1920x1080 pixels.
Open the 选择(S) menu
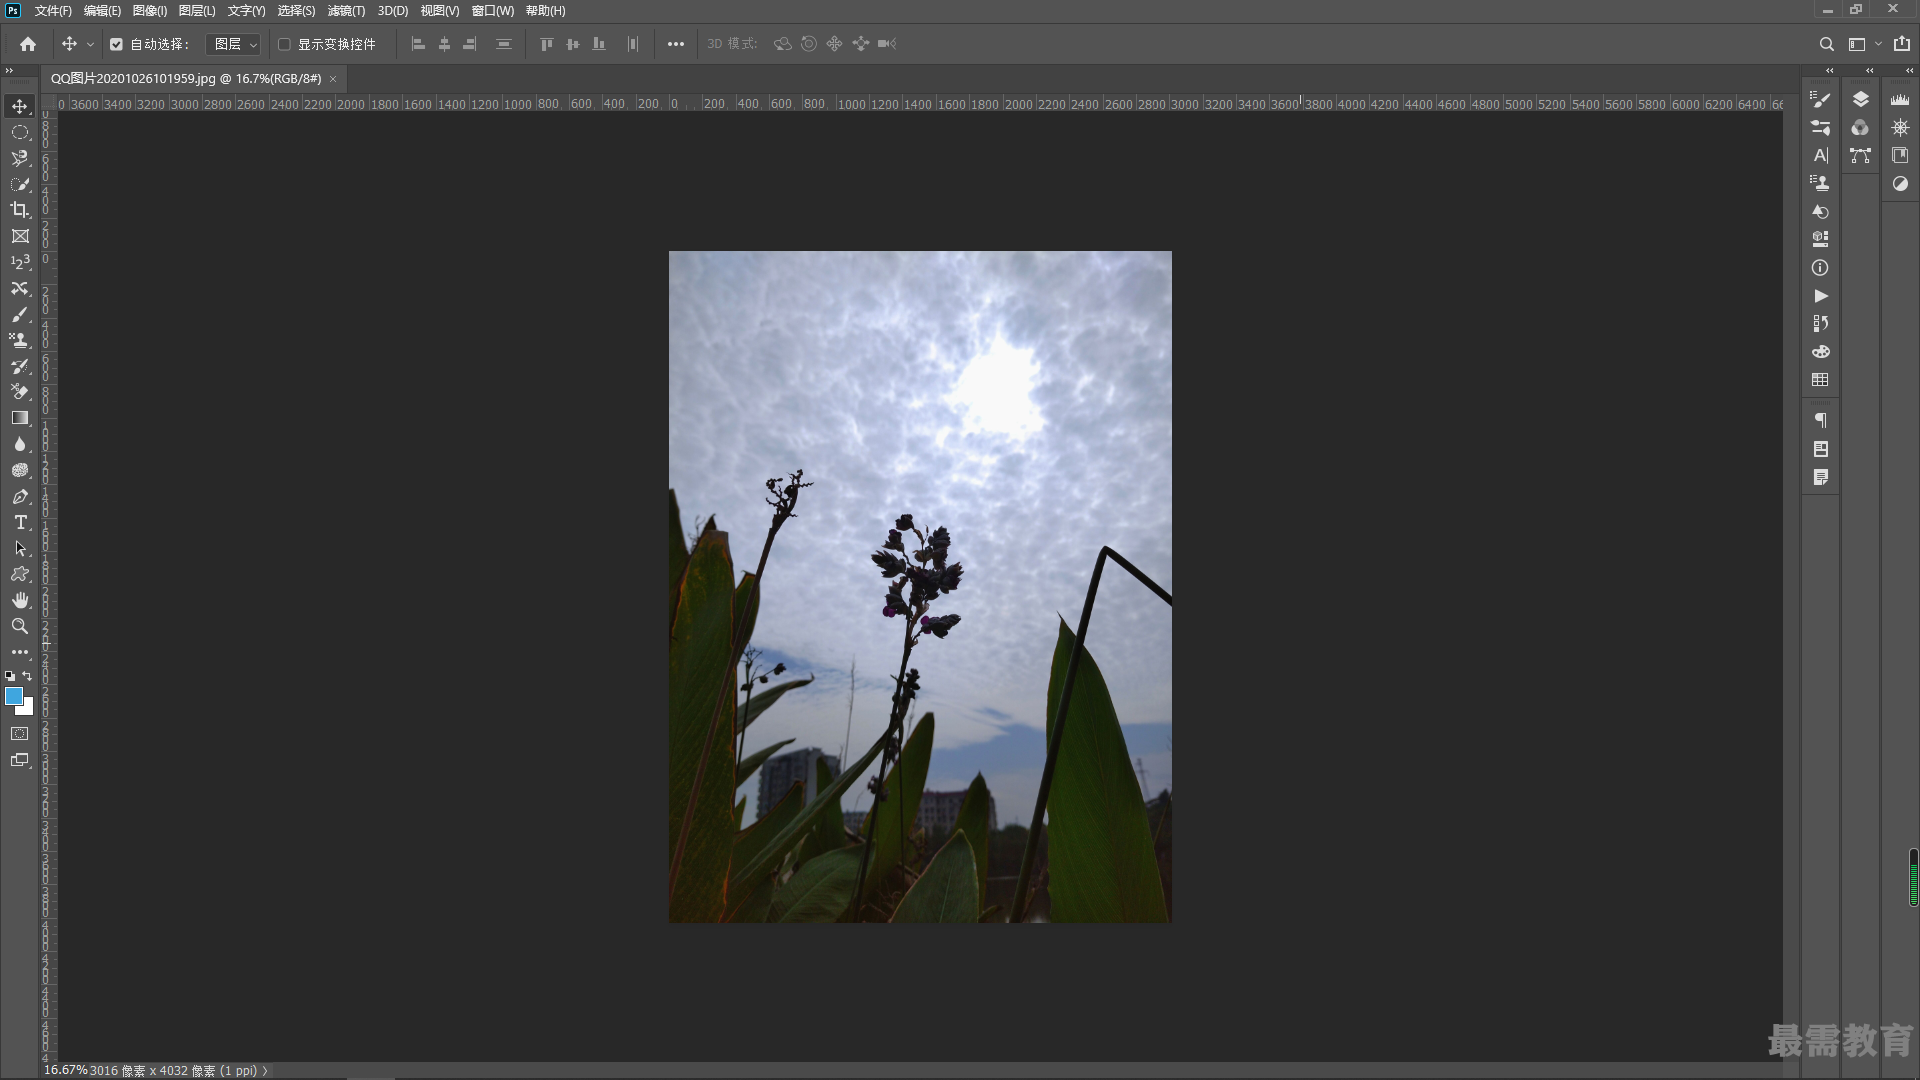point(296,11)
